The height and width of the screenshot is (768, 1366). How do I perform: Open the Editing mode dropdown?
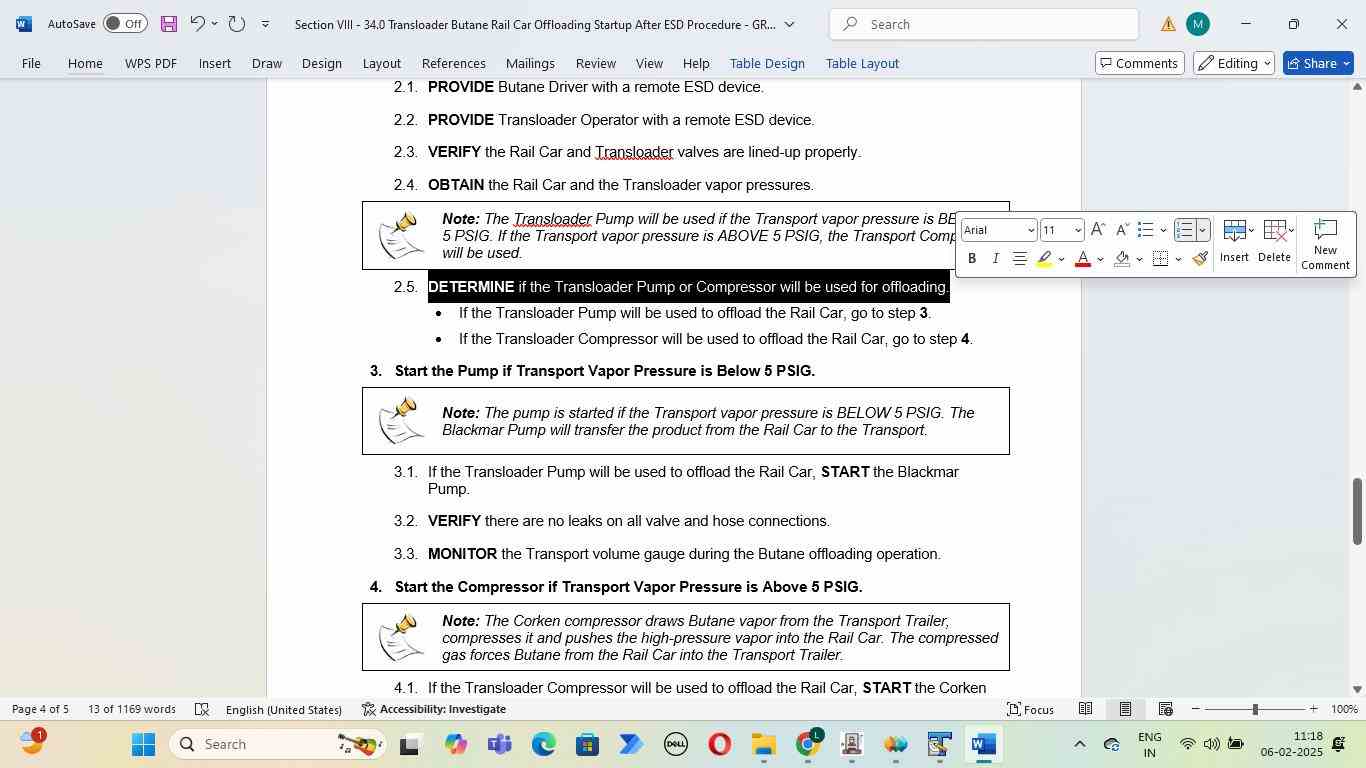tap(1234, 63)
